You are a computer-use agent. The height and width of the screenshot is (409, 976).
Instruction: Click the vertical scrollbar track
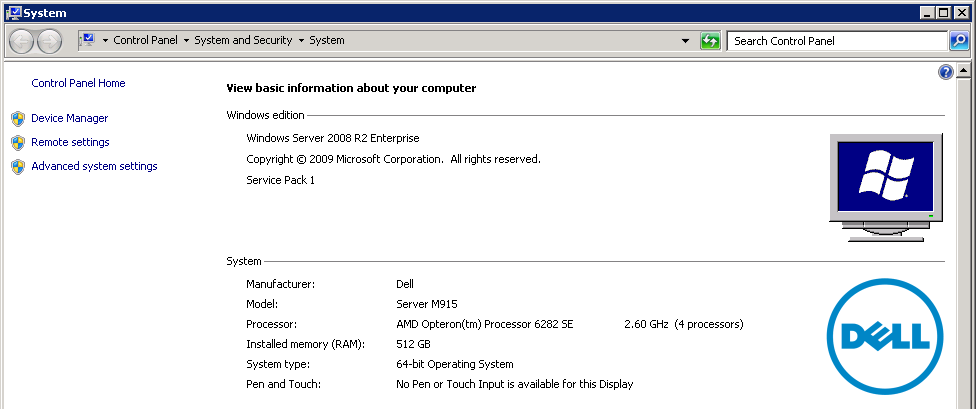[963, 243]
